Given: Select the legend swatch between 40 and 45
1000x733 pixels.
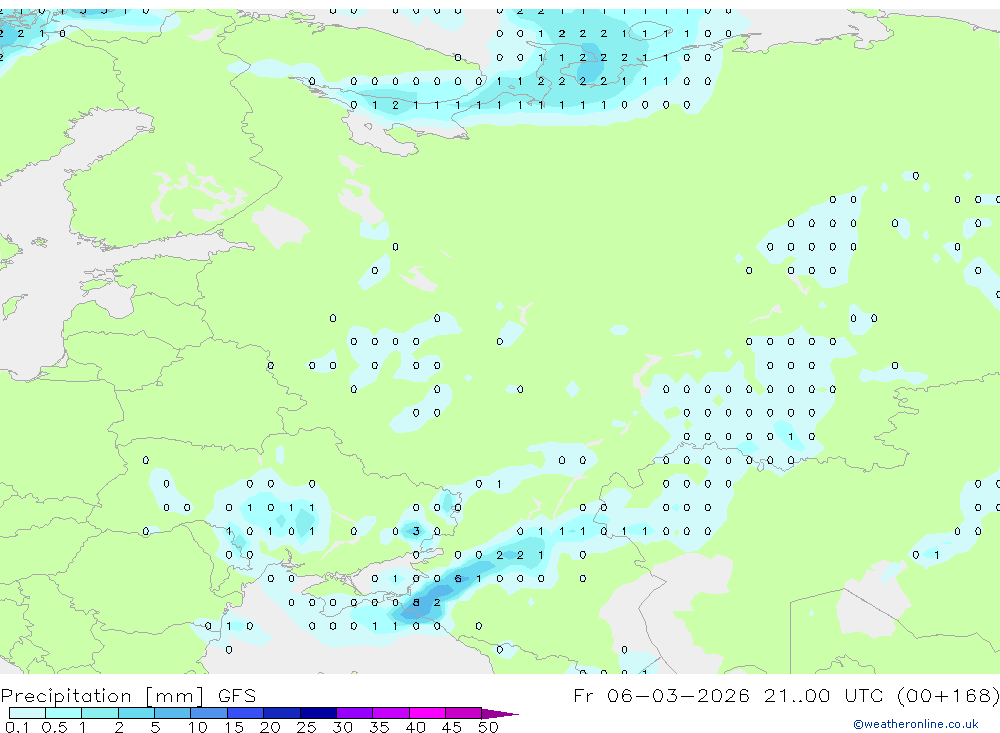Looking at the screenshot, I should [x=427, y=713].
